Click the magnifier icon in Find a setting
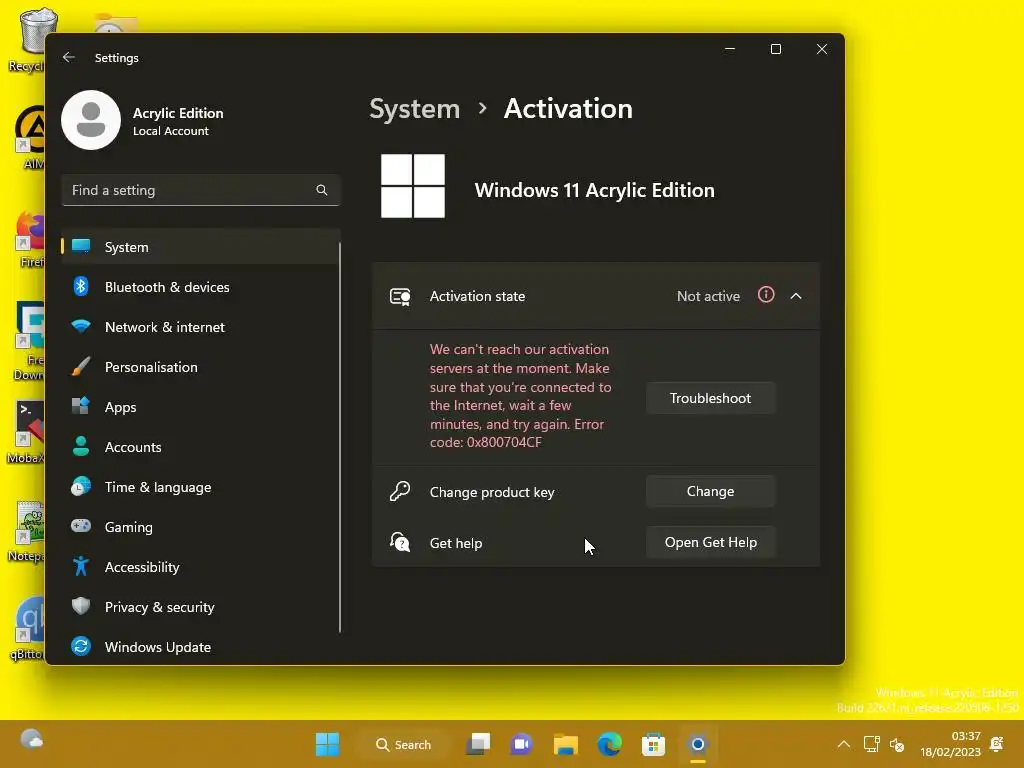 [321, 190]
